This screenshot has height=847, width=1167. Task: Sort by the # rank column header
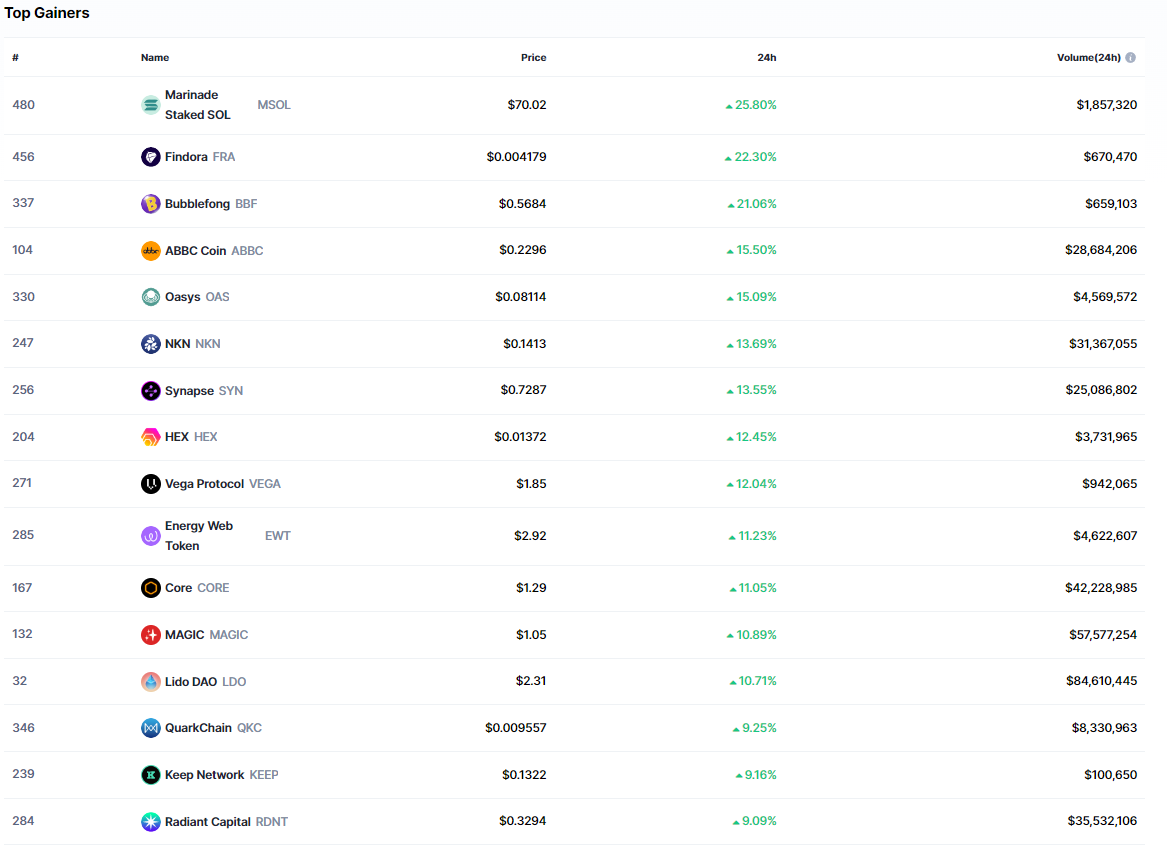(x=15, y=58)
